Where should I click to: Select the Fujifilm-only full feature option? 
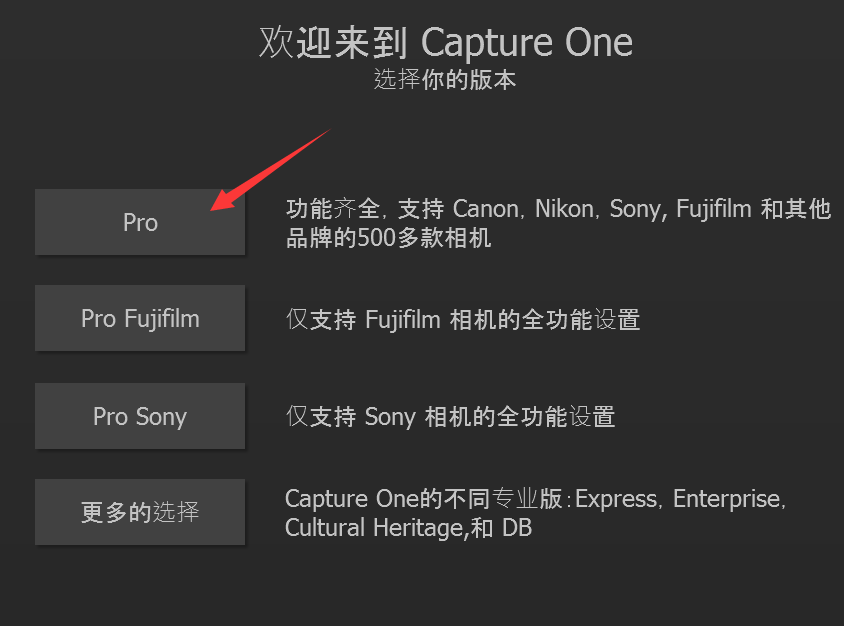click(139, 318)
